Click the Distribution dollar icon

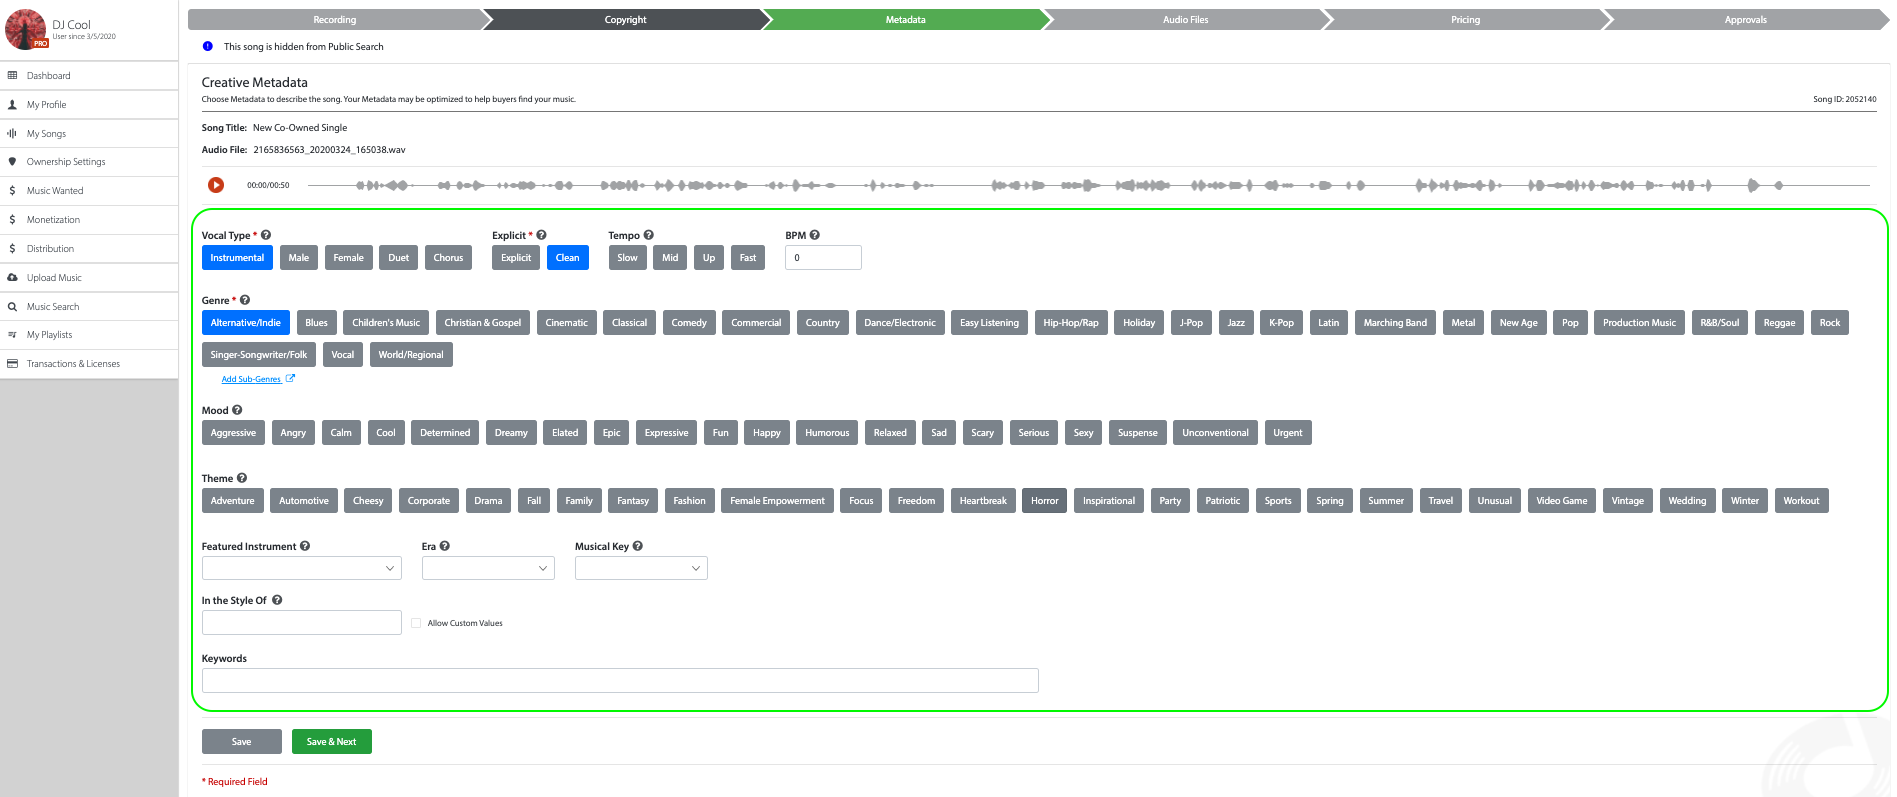click(12, 249)
